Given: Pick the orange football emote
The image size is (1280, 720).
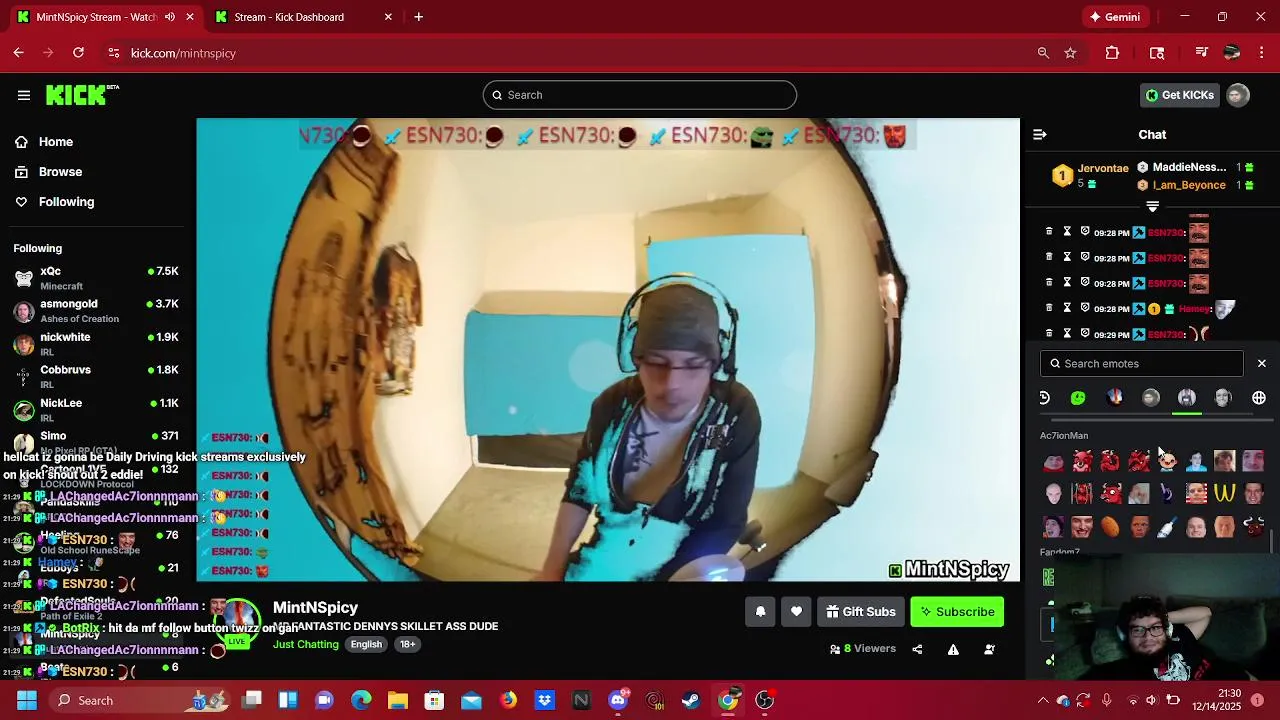Looking at the screenshot, I should 1110,526.
